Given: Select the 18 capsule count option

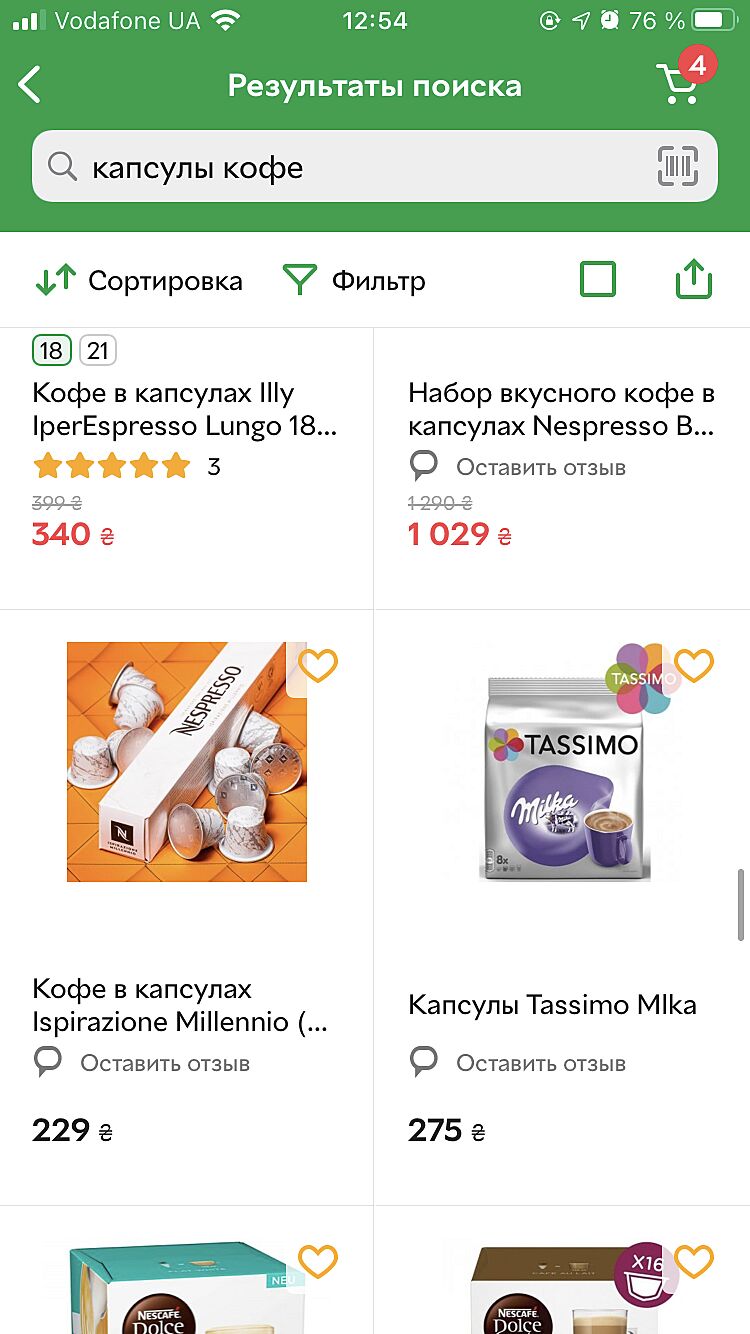Looking at the screenshot, I should (51, 351).
